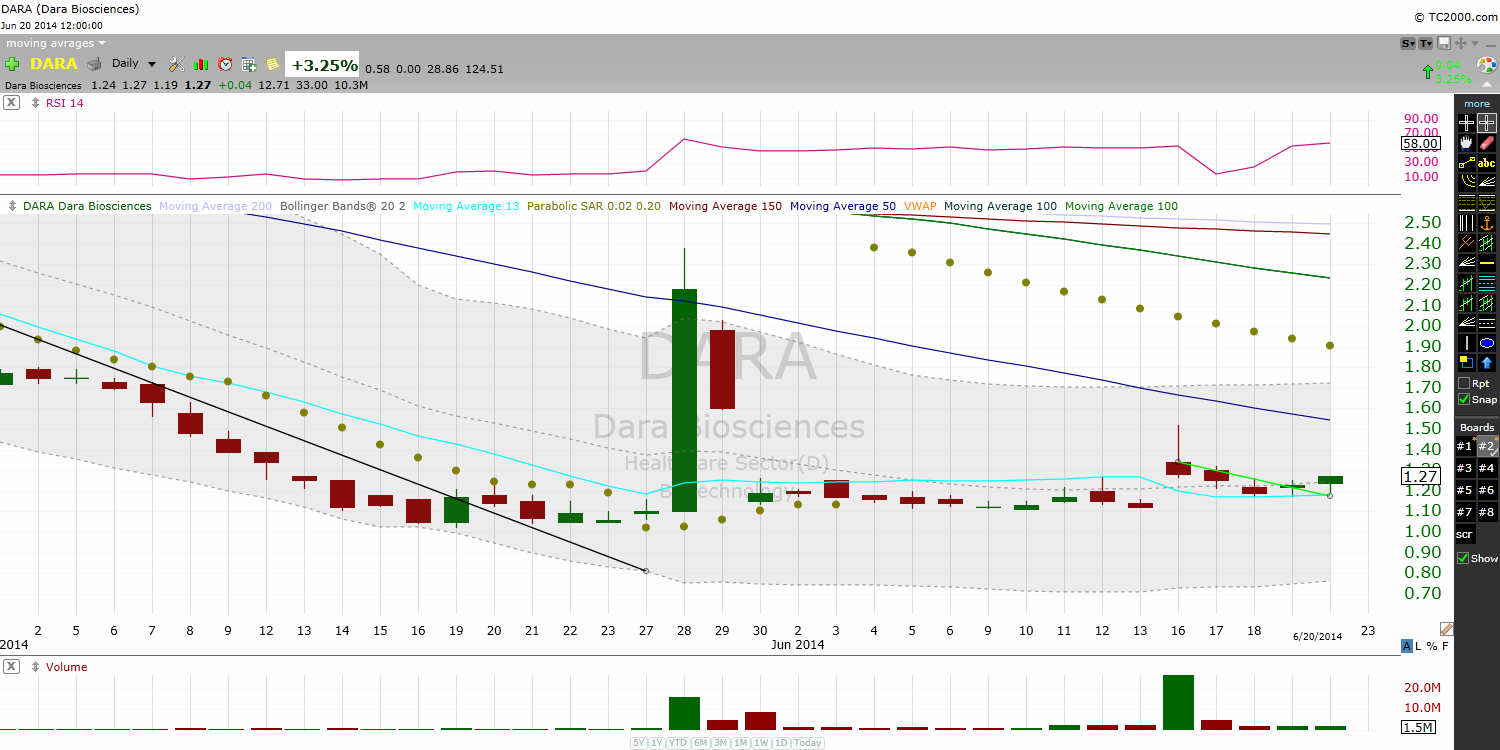The image size is (1500, 750).
Task: Click the Parabolic SAR 0.02 0.20 label
Action: tap(594, 206)
